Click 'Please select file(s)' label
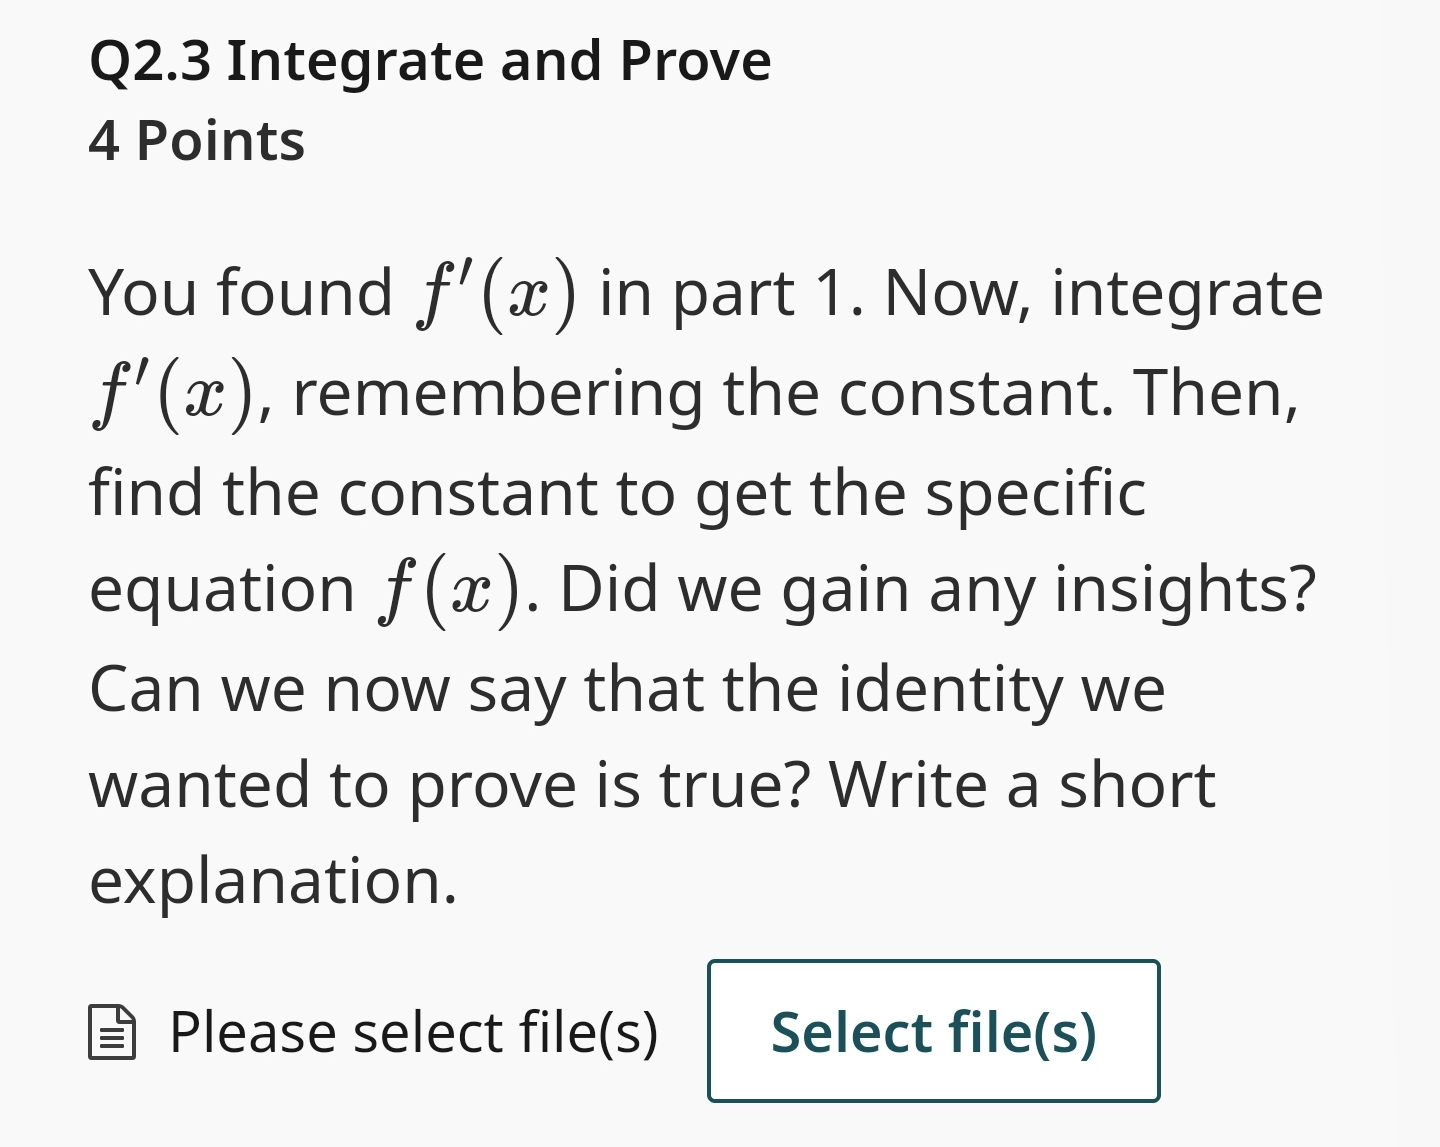This screenshot has width=1440, height=1147. click(x=413, y=1032)
